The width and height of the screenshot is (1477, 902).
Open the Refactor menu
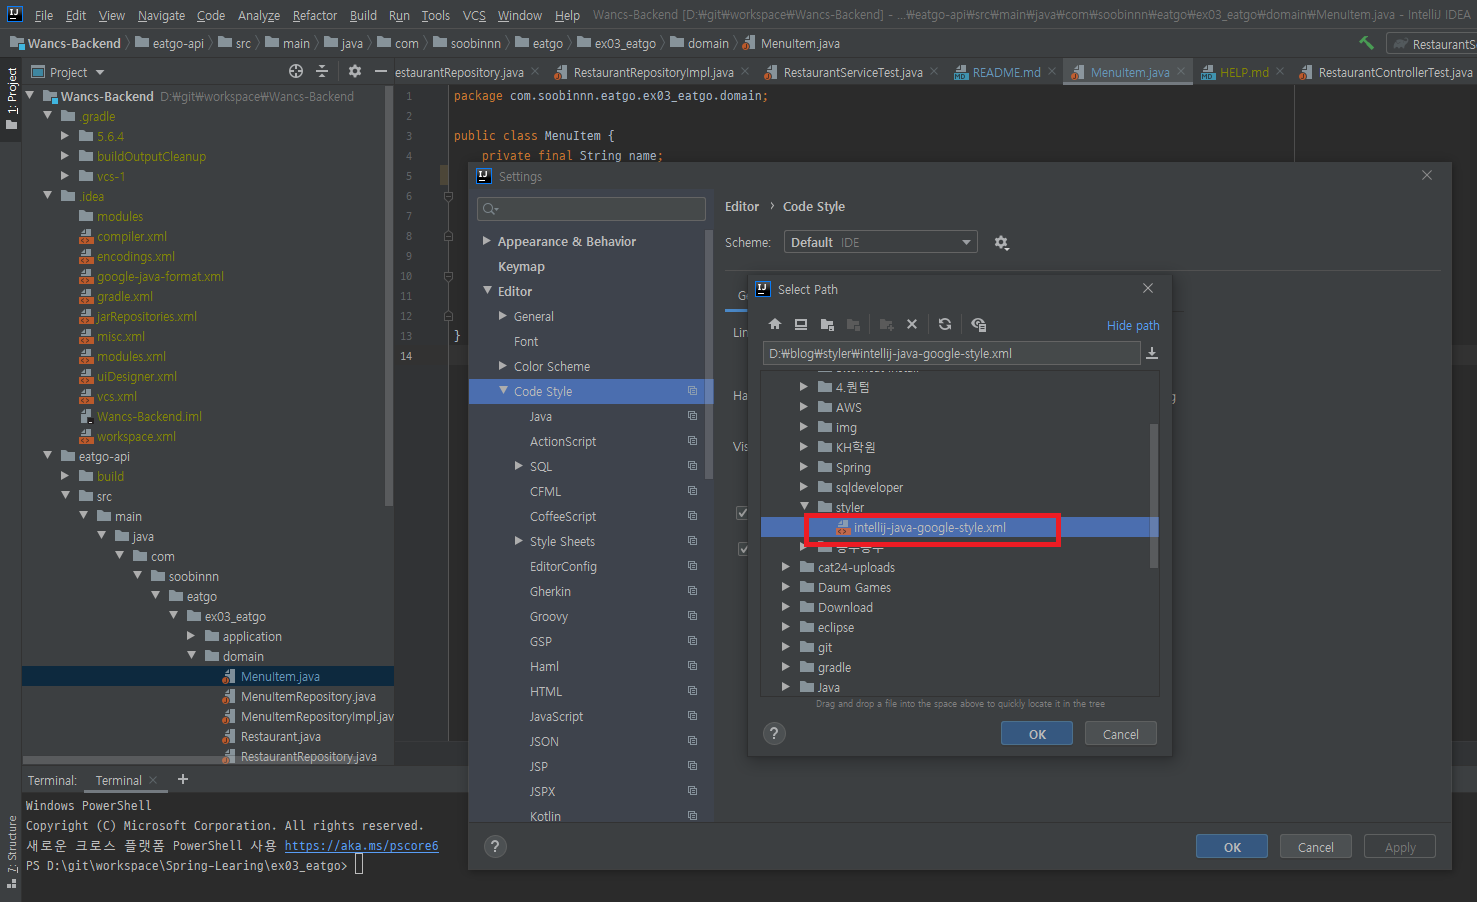point(315,15)
